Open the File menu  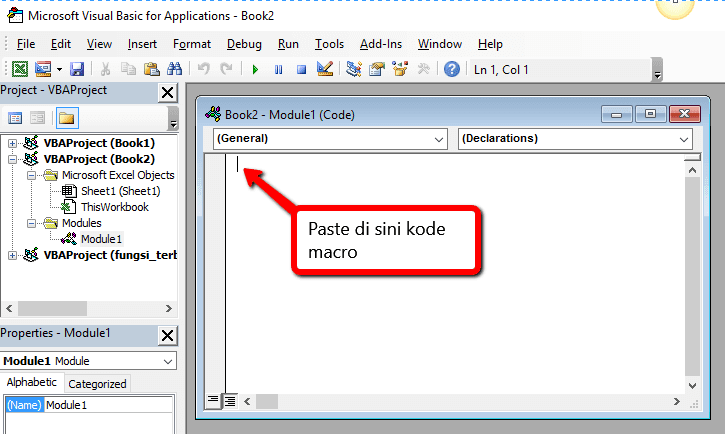(26, 44)
